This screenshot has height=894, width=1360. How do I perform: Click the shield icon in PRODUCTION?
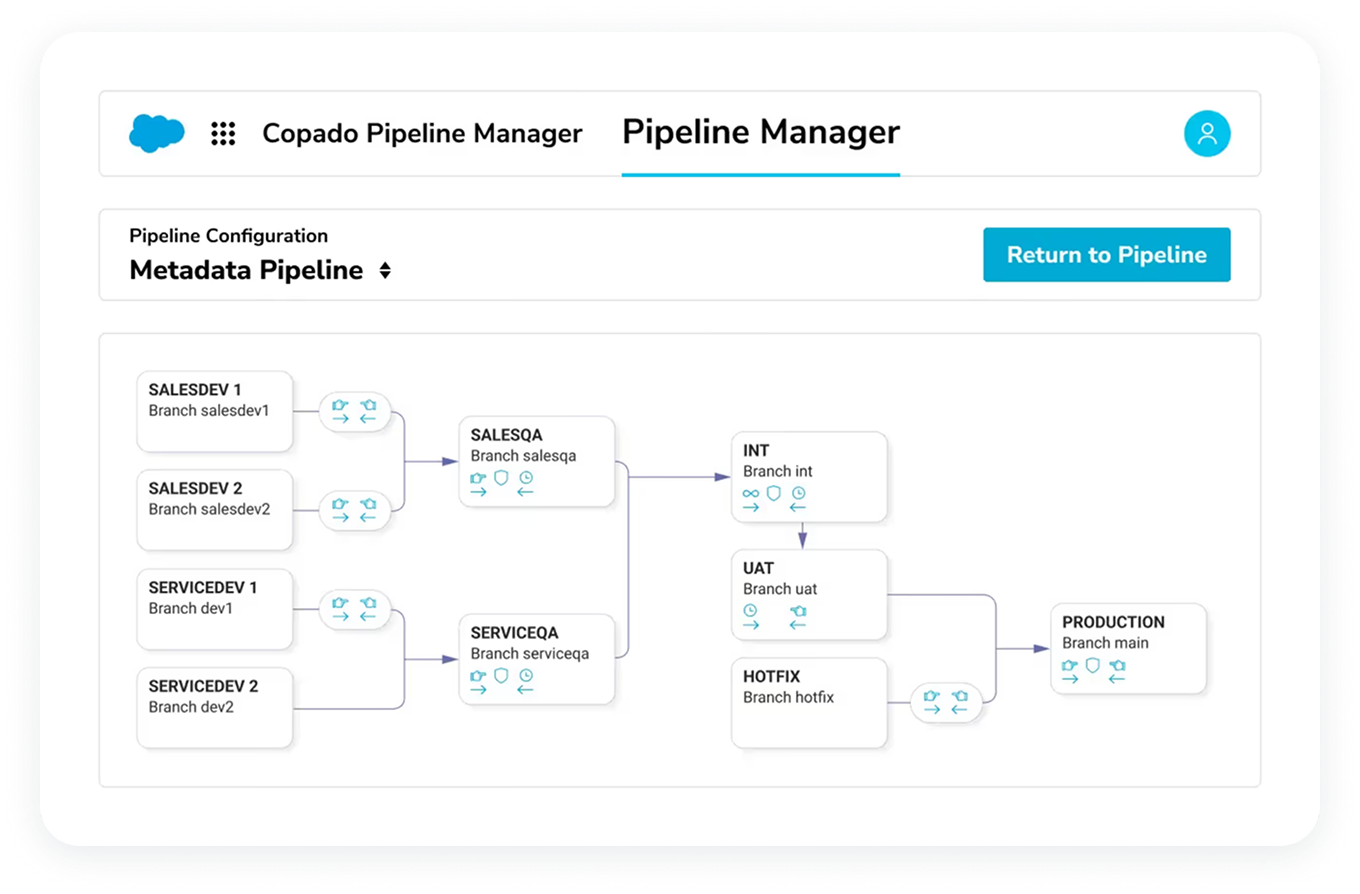1093,665
